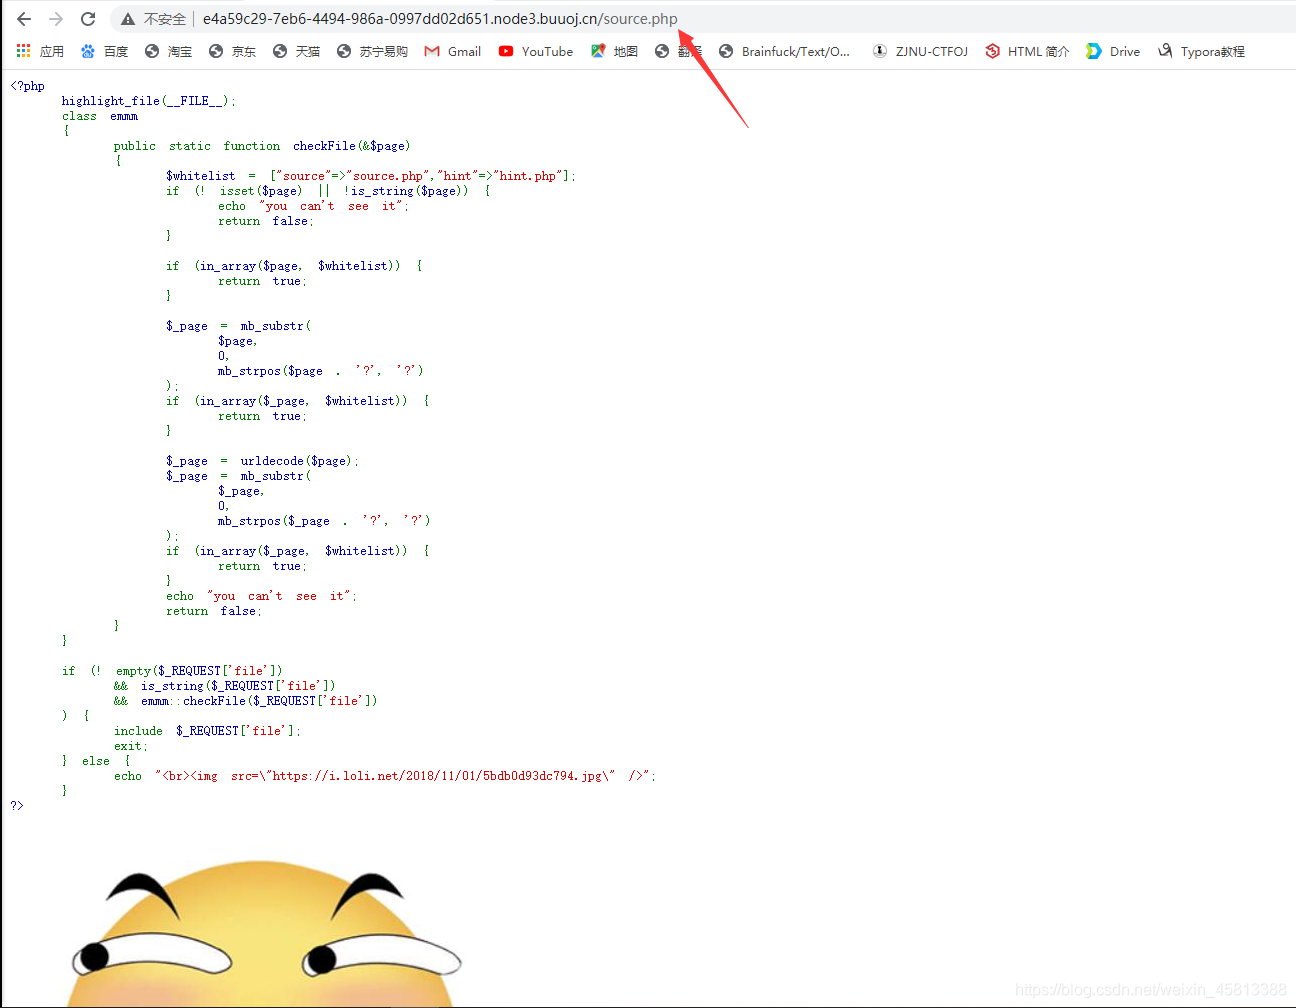
Task: Open the Typora教程 bookmark
Action: click(1201, 51)
